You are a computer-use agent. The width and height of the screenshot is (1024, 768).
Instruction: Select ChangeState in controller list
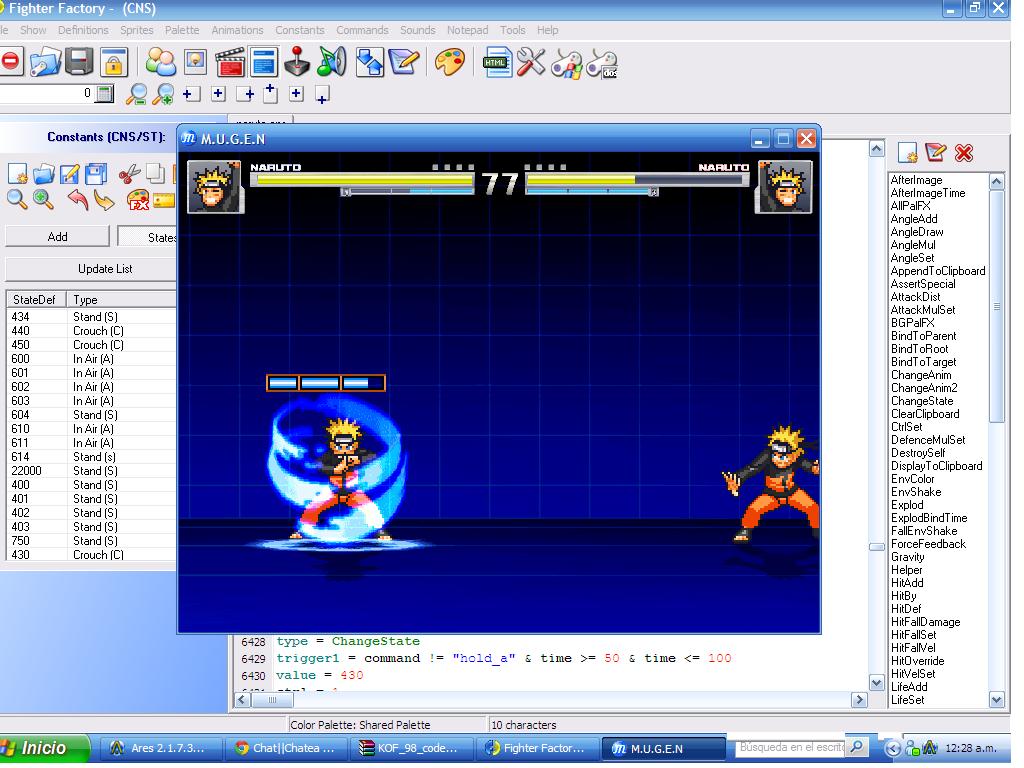[x=922, y=401]
